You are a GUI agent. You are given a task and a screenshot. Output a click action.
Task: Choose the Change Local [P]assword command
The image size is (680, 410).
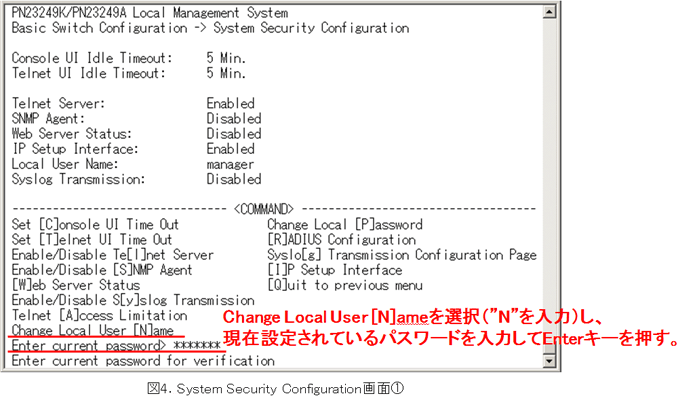pyautogui.click(x=344, y=225)
